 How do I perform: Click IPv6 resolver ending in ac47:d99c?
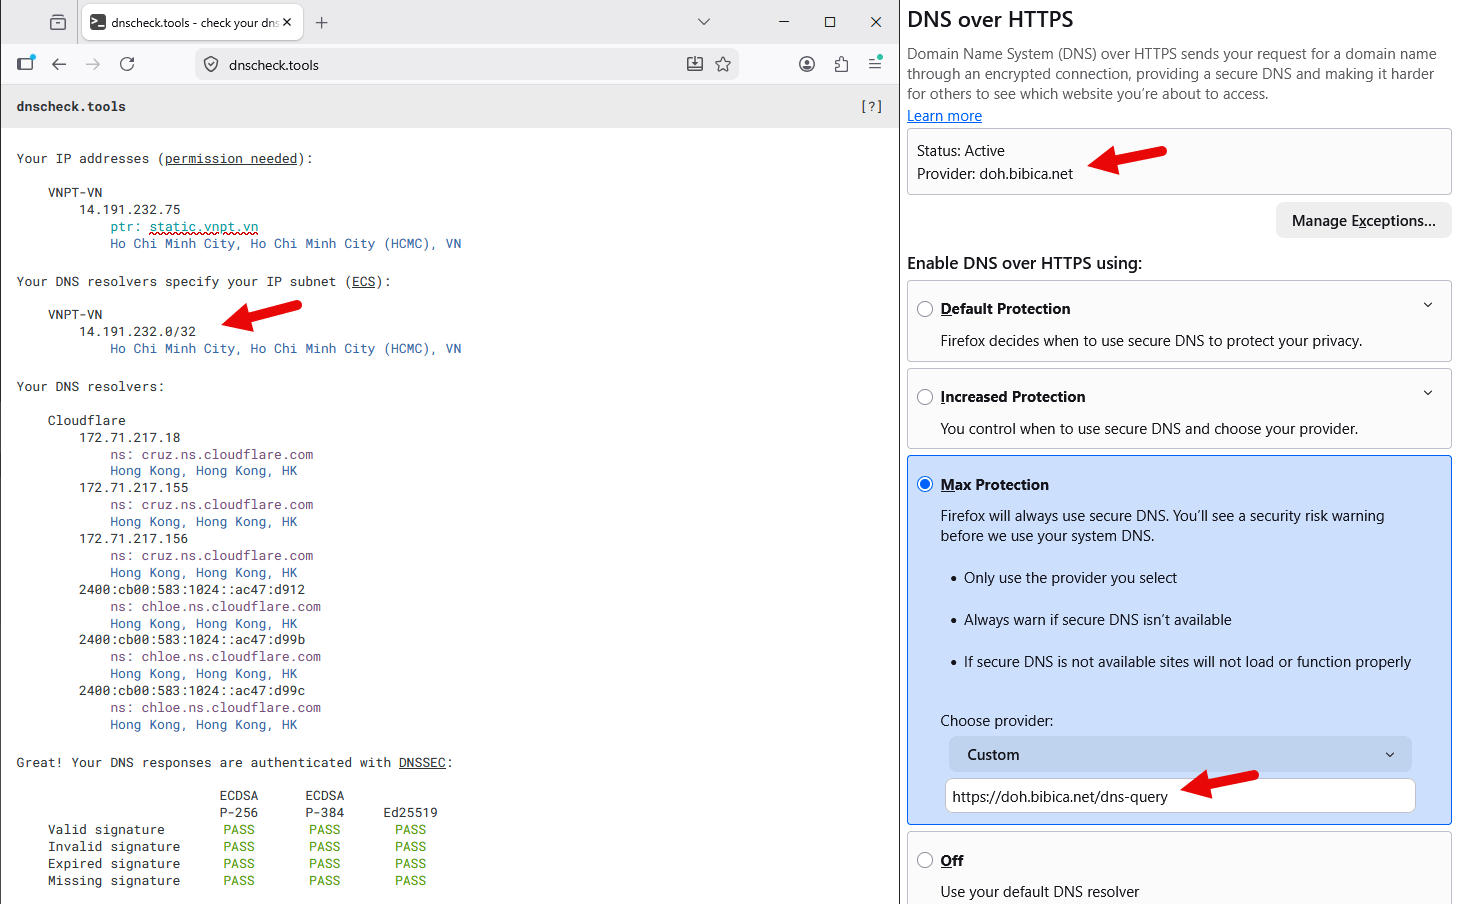[192, 691]
